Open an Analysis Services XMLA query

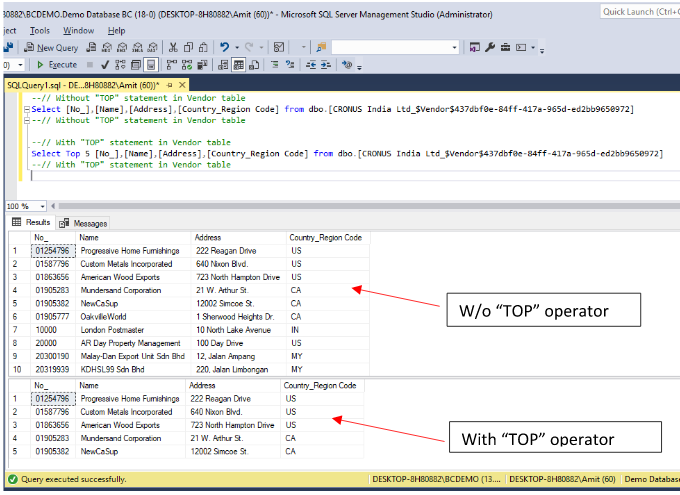pos(137,47)
